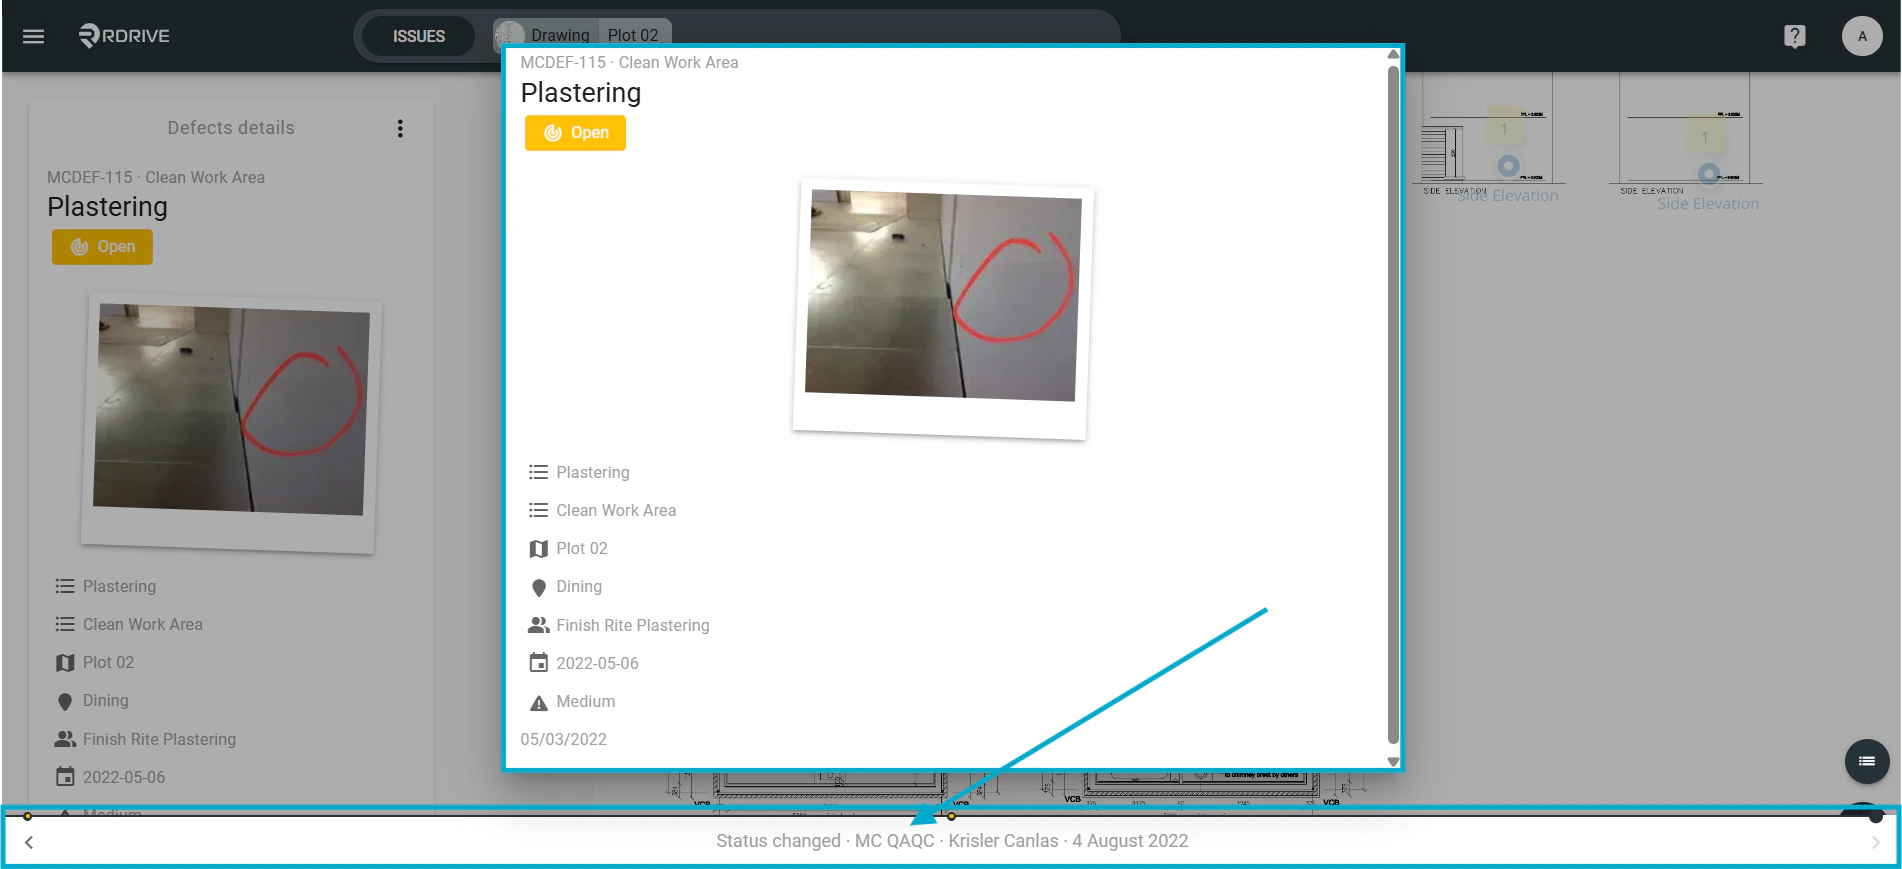Click Clean Work Area list icon in zoomed panel
This screenshot has height=869, width=1902.
point(538,510)
